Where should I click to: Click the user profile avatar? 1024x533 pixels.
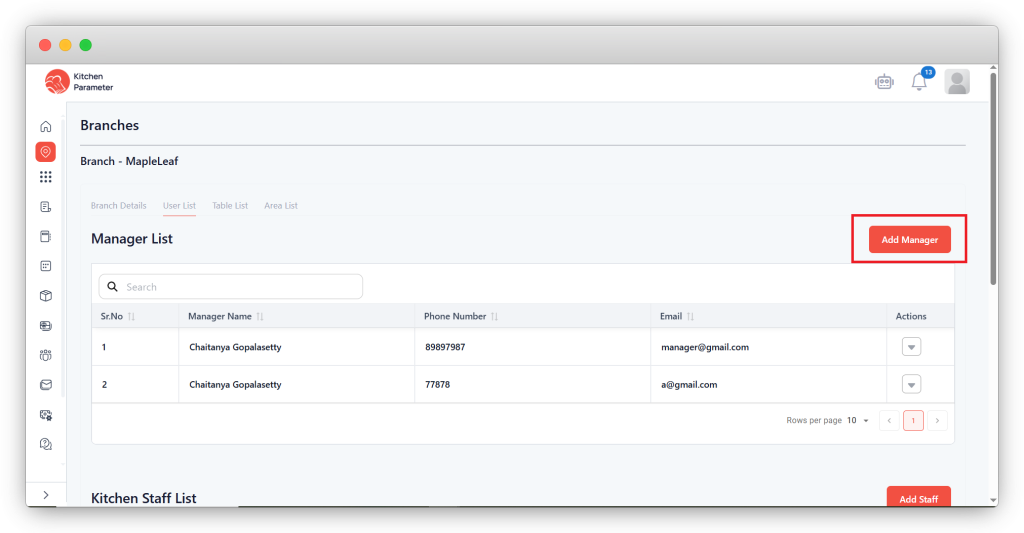(x=957, y=82)
